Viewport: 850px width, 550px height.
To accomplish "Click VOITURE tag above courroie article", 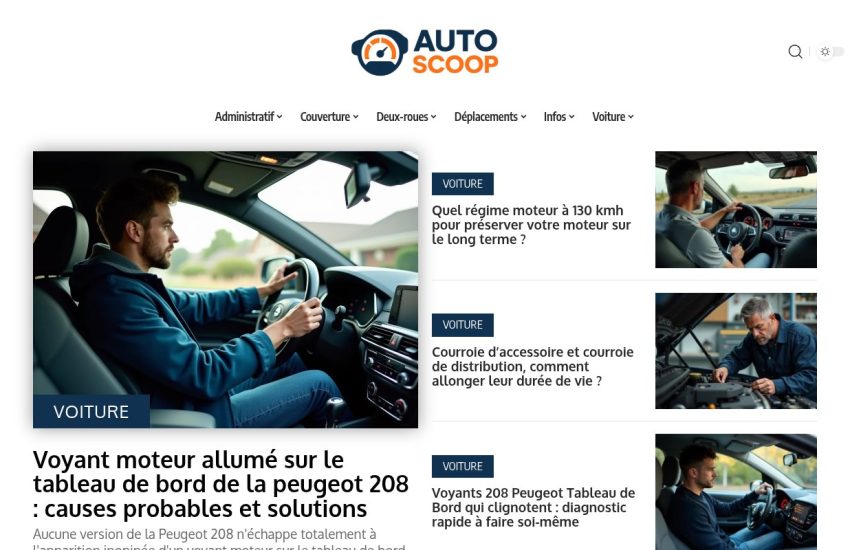I will tap(462, 325).
